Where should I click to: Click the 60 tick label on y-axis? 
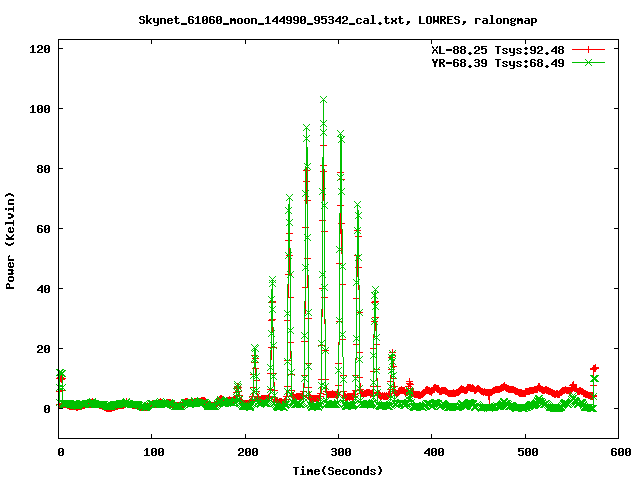coord(44,228)
